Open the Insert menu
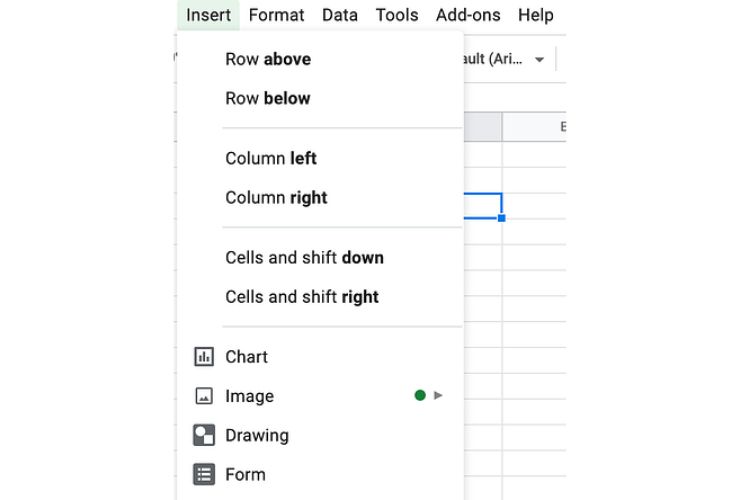740x500 pixels. click(208, 15)
